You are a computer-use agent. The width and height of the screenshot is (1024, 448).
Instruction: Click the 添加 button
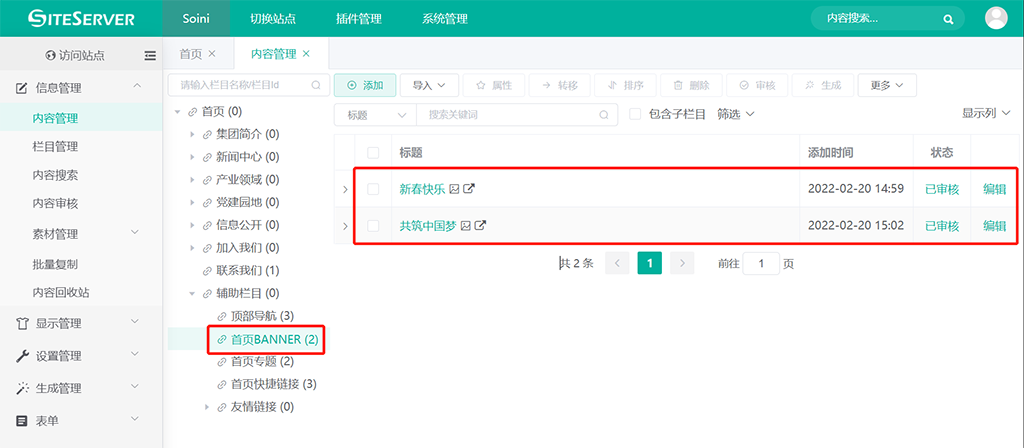click(365, 86)
